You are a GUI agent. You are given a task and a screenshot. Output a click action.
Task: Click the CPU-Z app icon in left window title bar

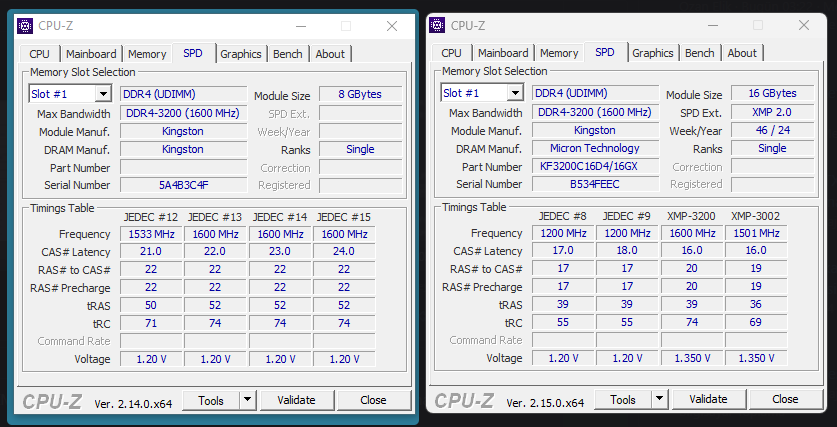click(25, 26)
